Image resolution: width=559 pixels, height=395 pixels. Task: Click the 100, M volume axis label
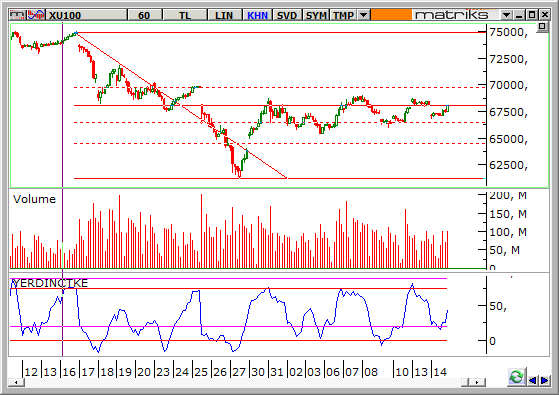click(x=508, y=232)
